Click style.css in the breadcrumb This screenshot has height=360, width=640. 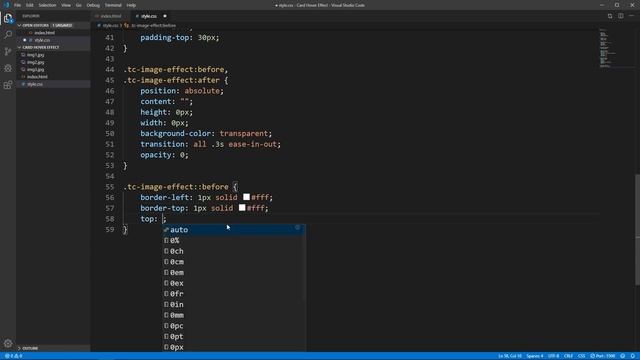[110, 25]
